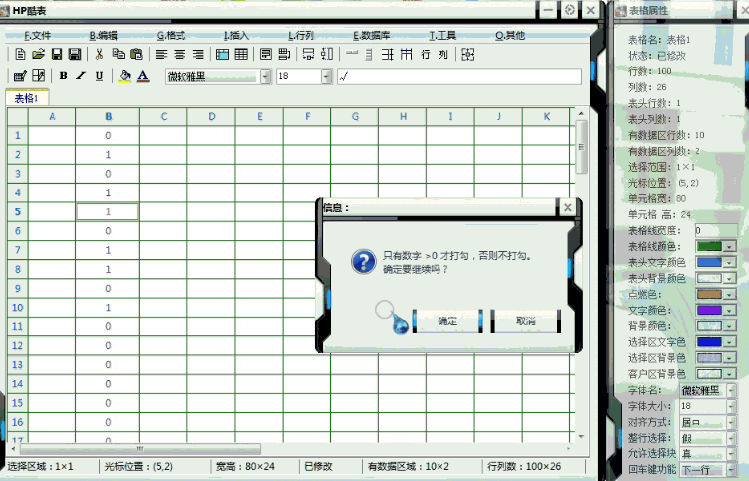Open the G.格式 menu
Image resolution: width=749 pixels, height=481 pixels.
point(171,35)
